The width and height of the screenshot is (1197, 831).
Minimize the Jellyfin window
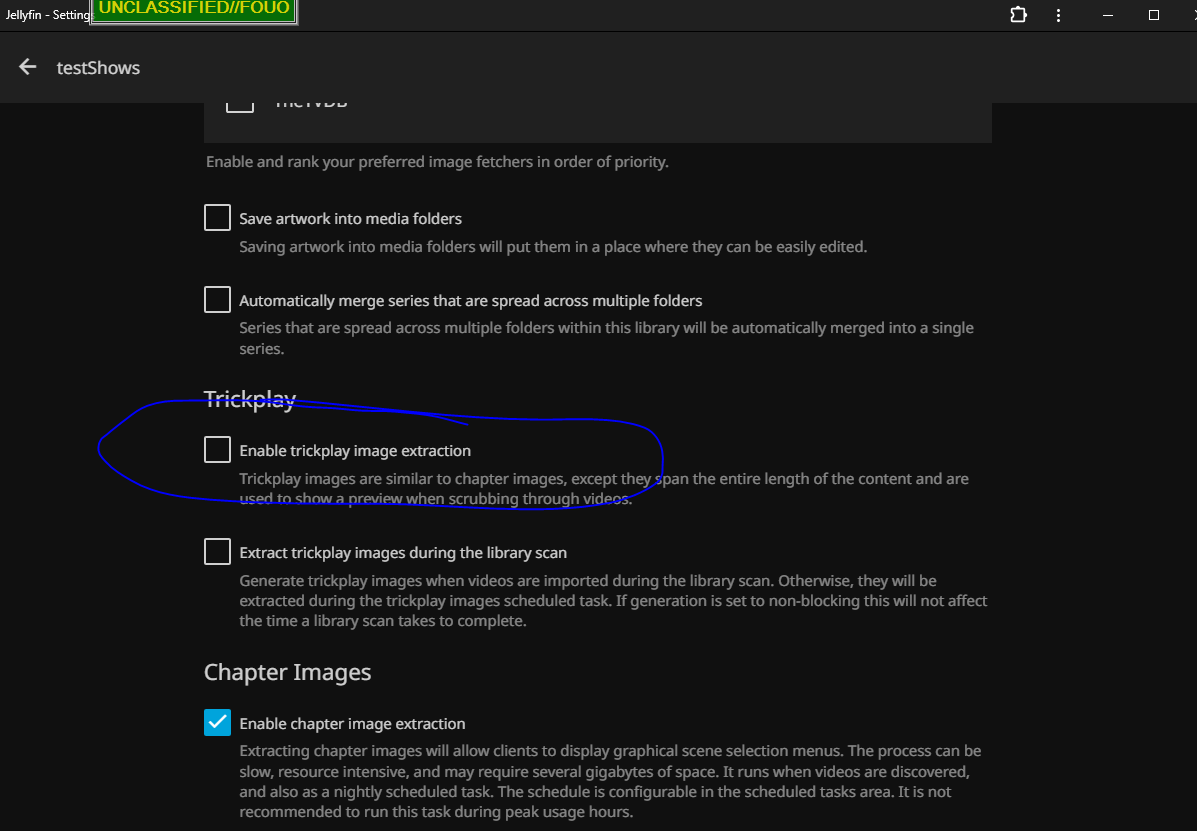(x=1108, y=15)
